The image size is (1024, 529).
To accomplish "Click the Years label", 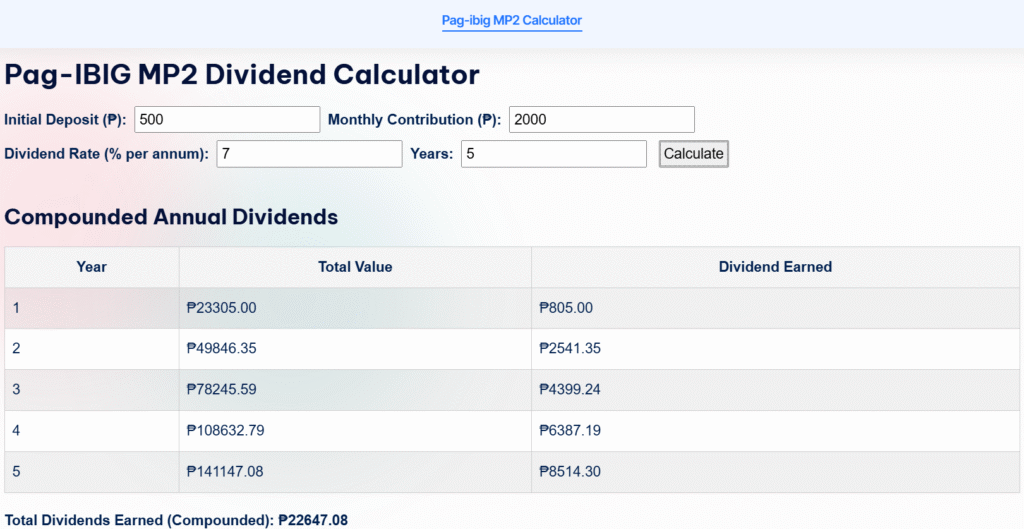I will pyautogui.click(x=432, y=154).
